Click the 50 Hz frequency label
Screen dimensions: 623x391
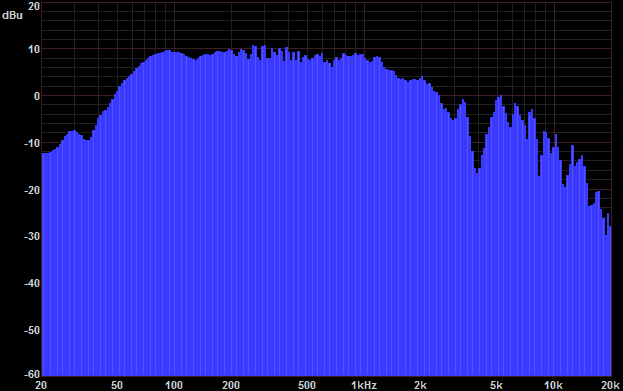pos(117,385)
